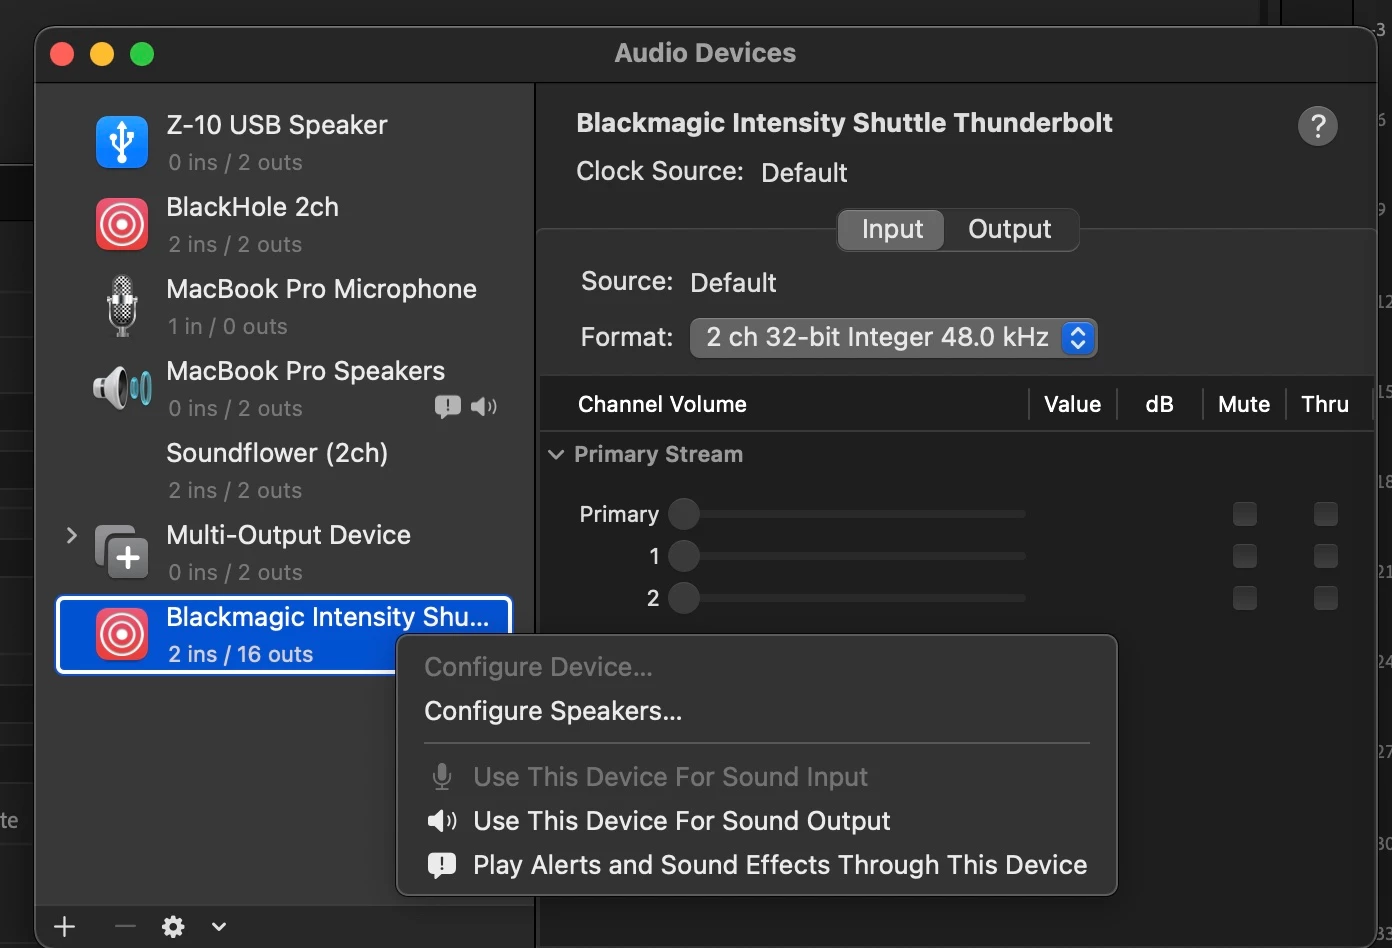
Task: Select Blackmagic Intensity Shu... in device list
Action: click(284, 635)
